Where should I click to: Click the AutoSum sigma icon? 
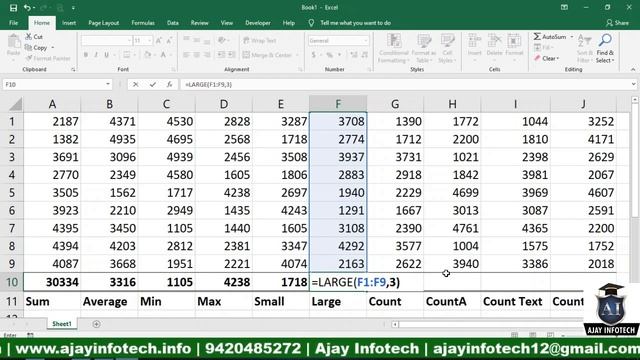click(537, 37)
